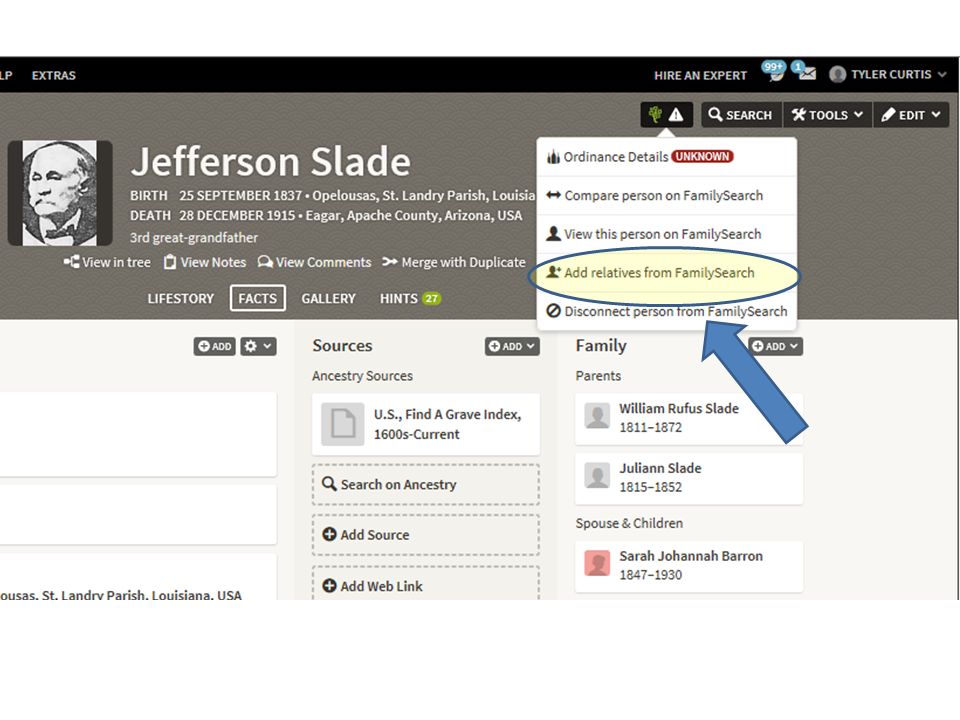Click the Find A Grave document icon
Viewport: 960px width, 720px height.
[x=343, y=424]
